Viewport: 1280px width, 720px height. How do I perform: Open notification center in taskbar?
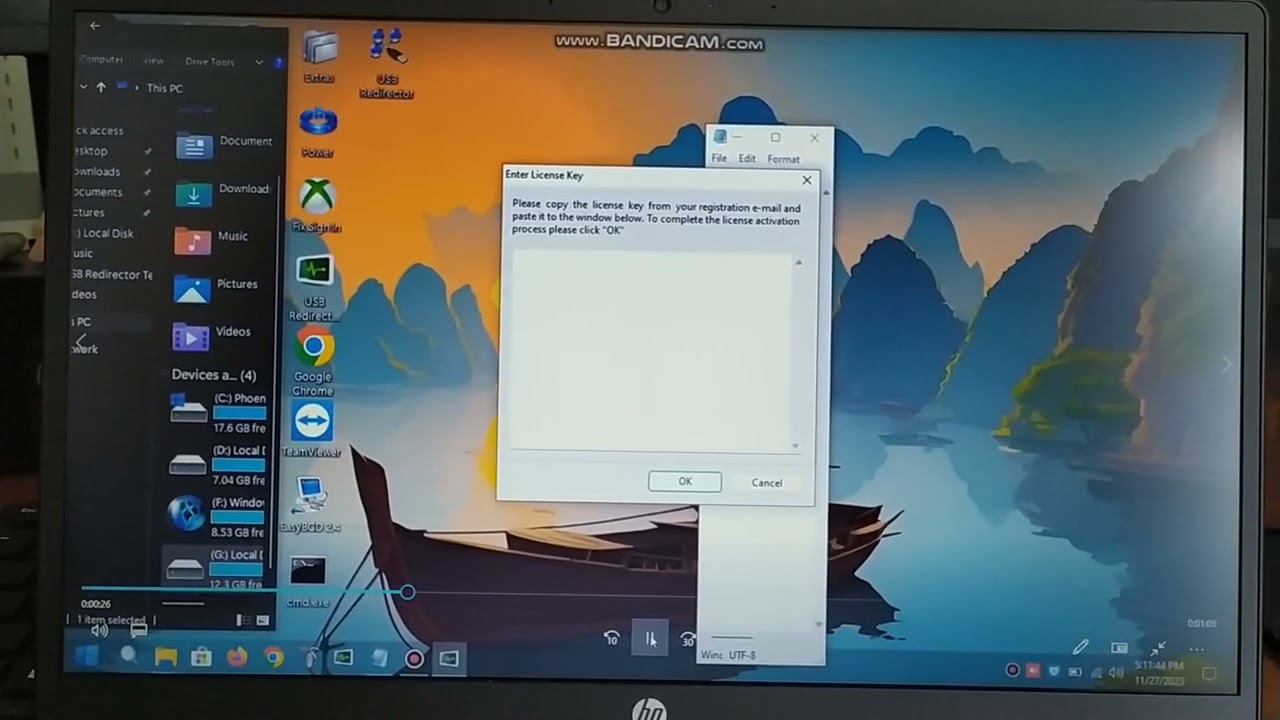tap(1208, 673)
